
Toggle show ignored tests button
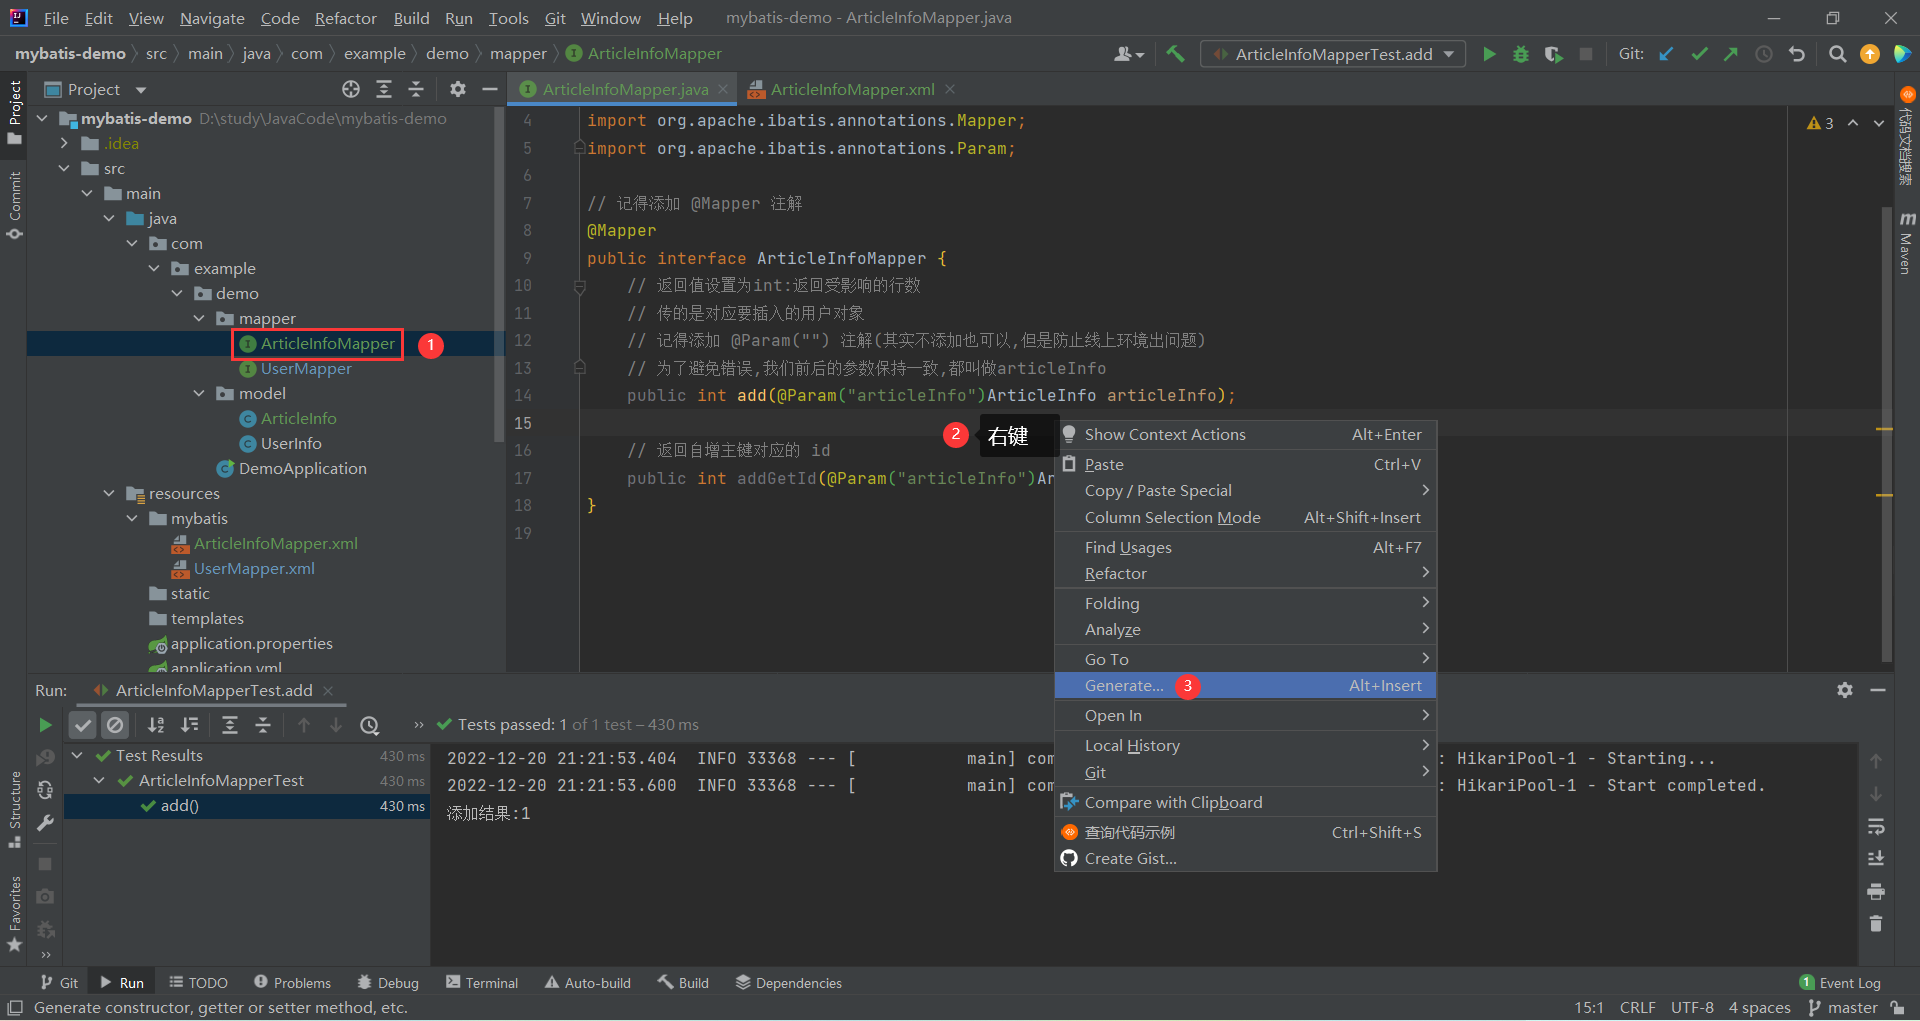coord(115,725)
